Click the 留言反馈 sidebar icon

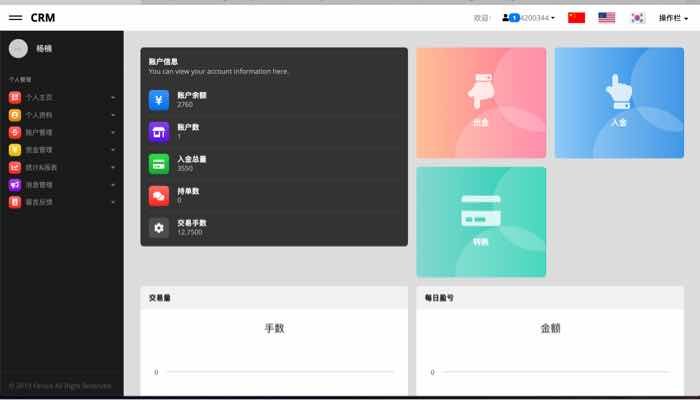click(x=15, y=202)
